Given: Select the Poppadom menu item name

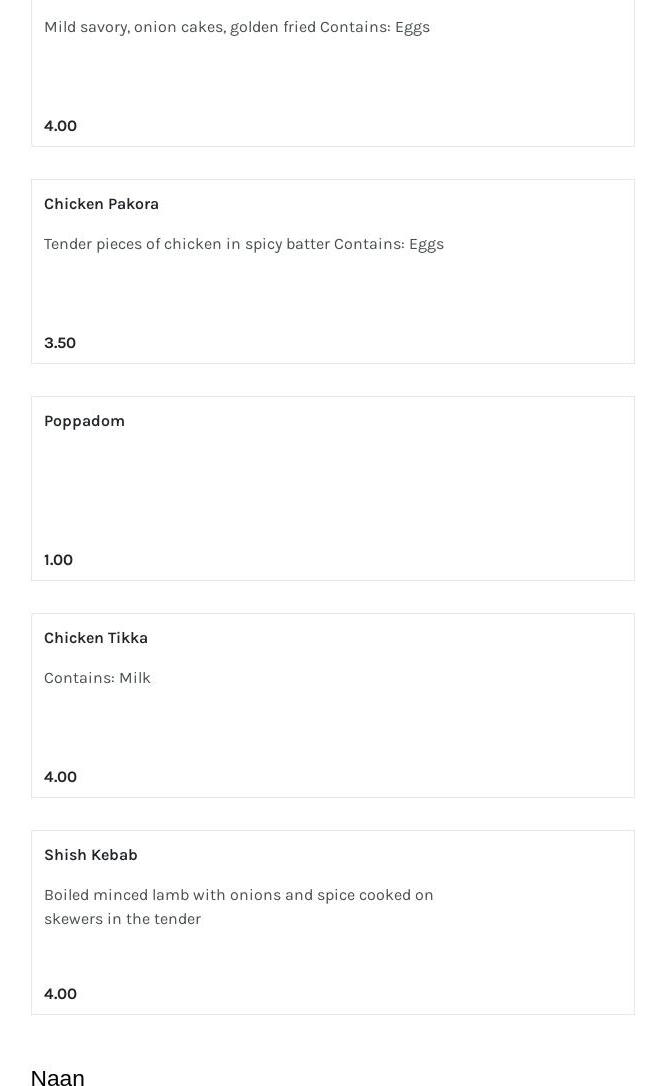Looking at the screenshot, I should [84, 421].
